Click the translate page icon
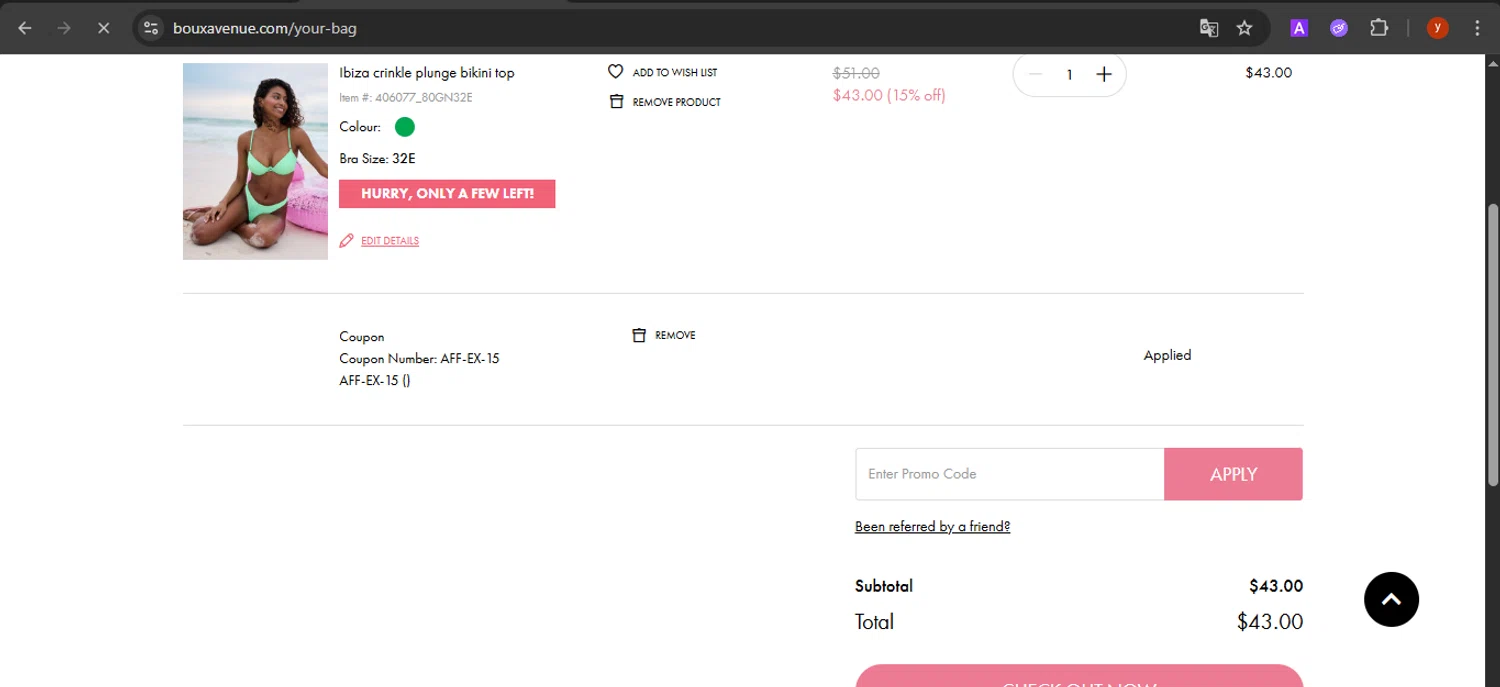The height and width of the screenshot is (687, 1500). (1209, 28)
